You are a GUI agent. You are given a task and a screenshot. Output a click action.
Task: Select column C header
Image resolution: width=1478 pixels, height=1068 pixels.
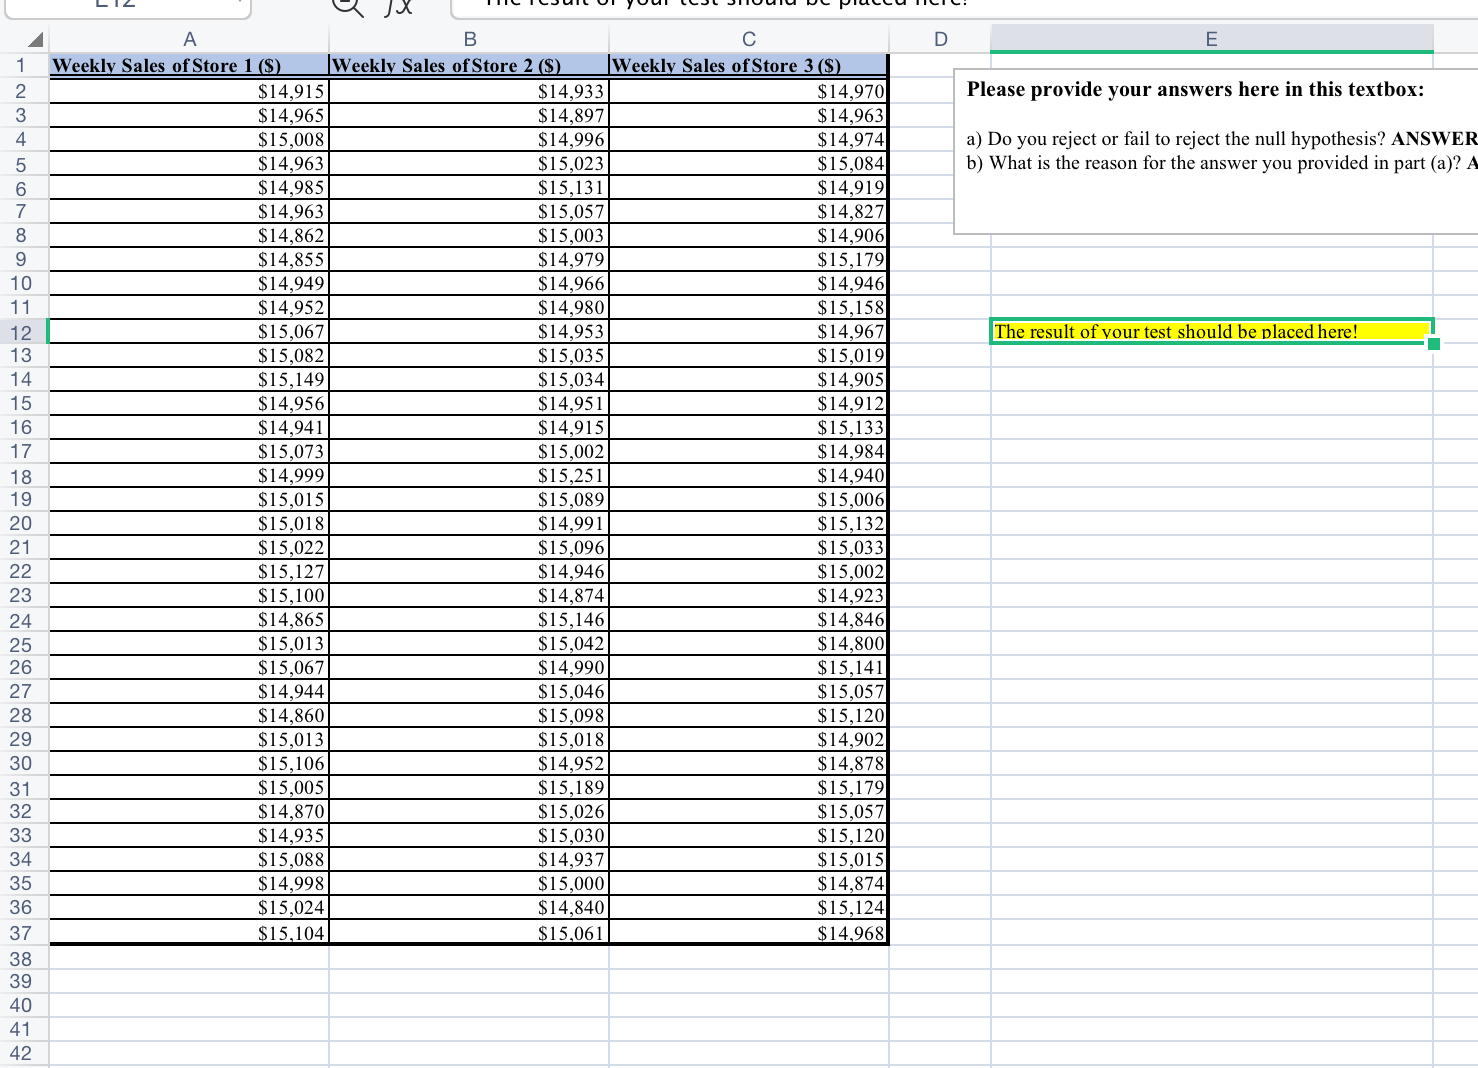point(749,39)
